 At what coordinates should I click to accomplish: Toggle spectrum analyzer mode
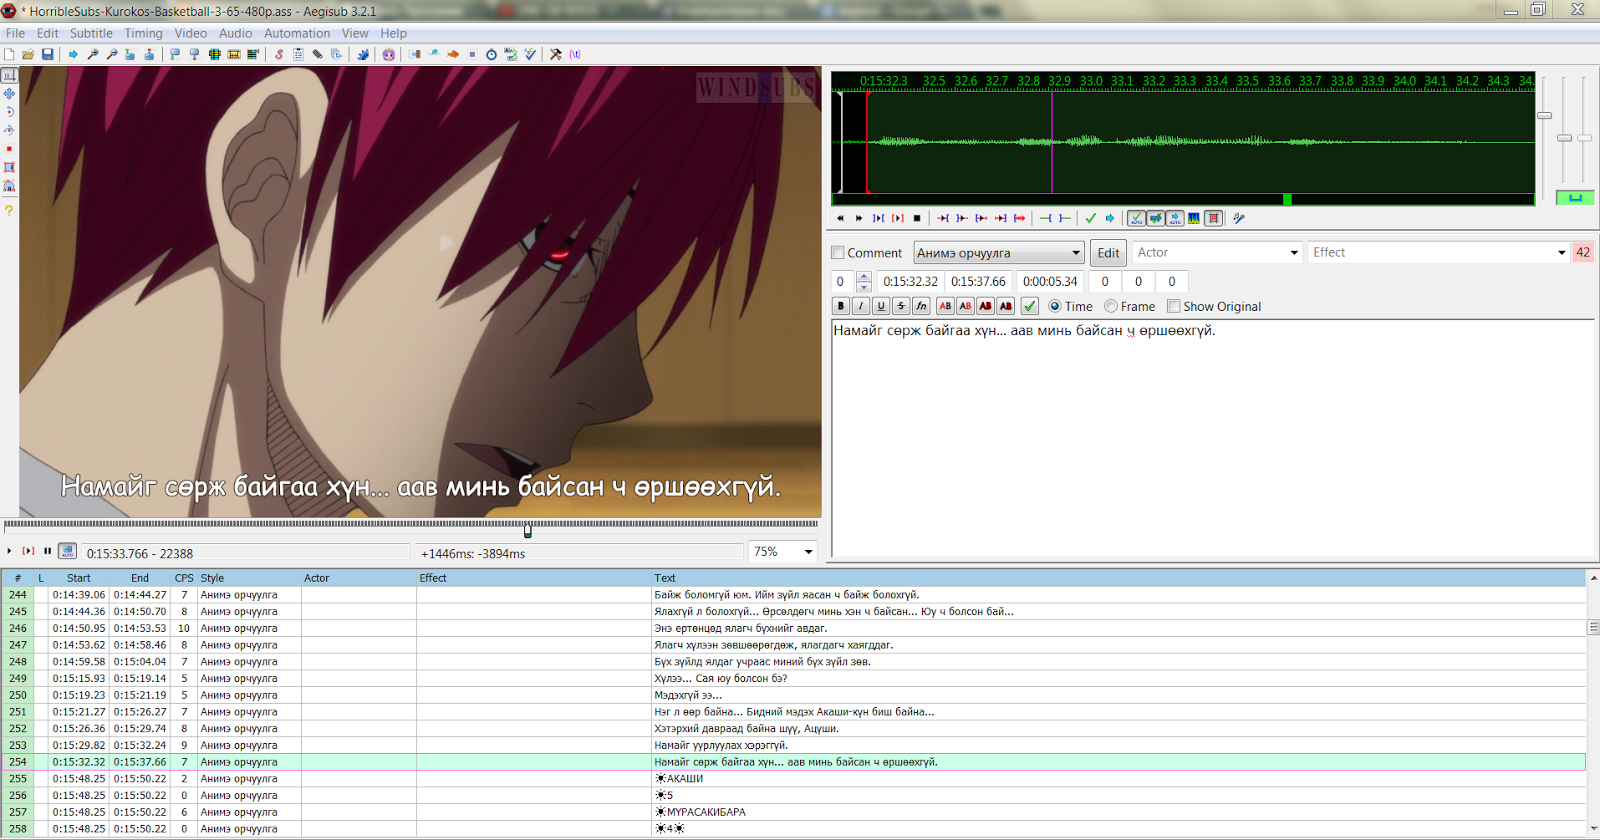(1194, 218)
